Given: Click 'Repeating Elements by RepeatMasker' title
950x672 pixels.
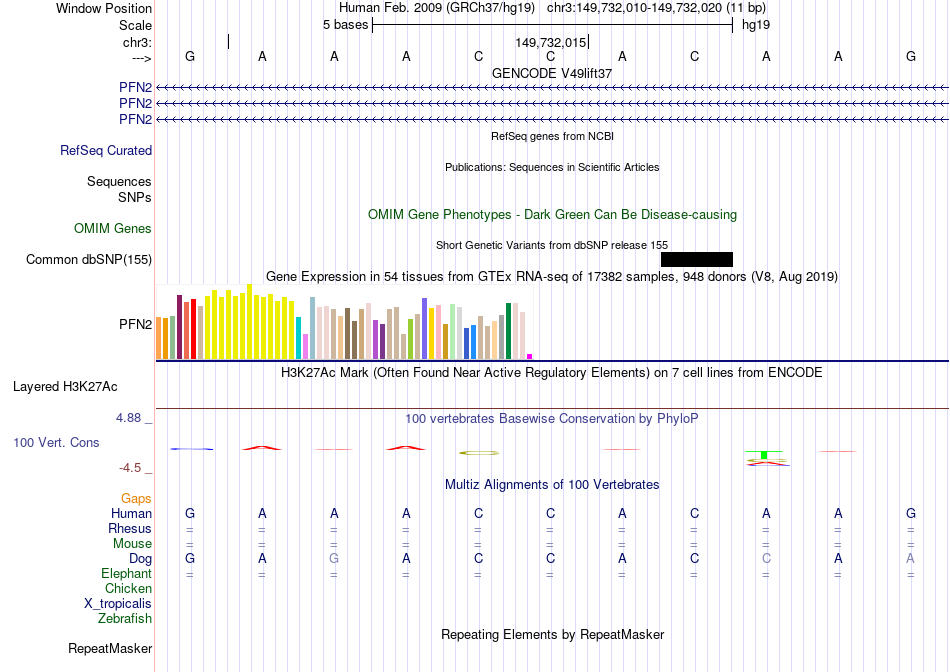Looking at the screenshot, I should tap(553, 635).
